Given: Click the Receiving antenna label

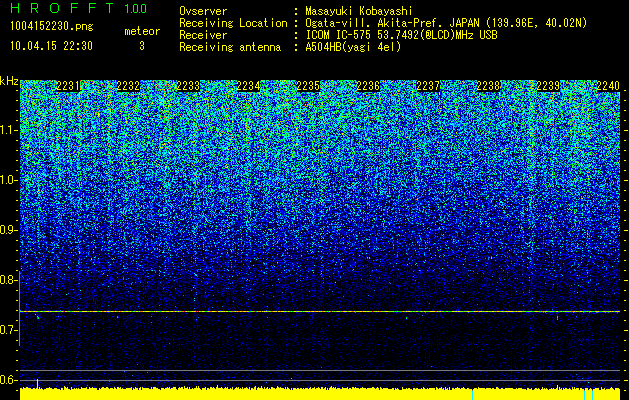Looking at the screenshot, I should 230,47.
